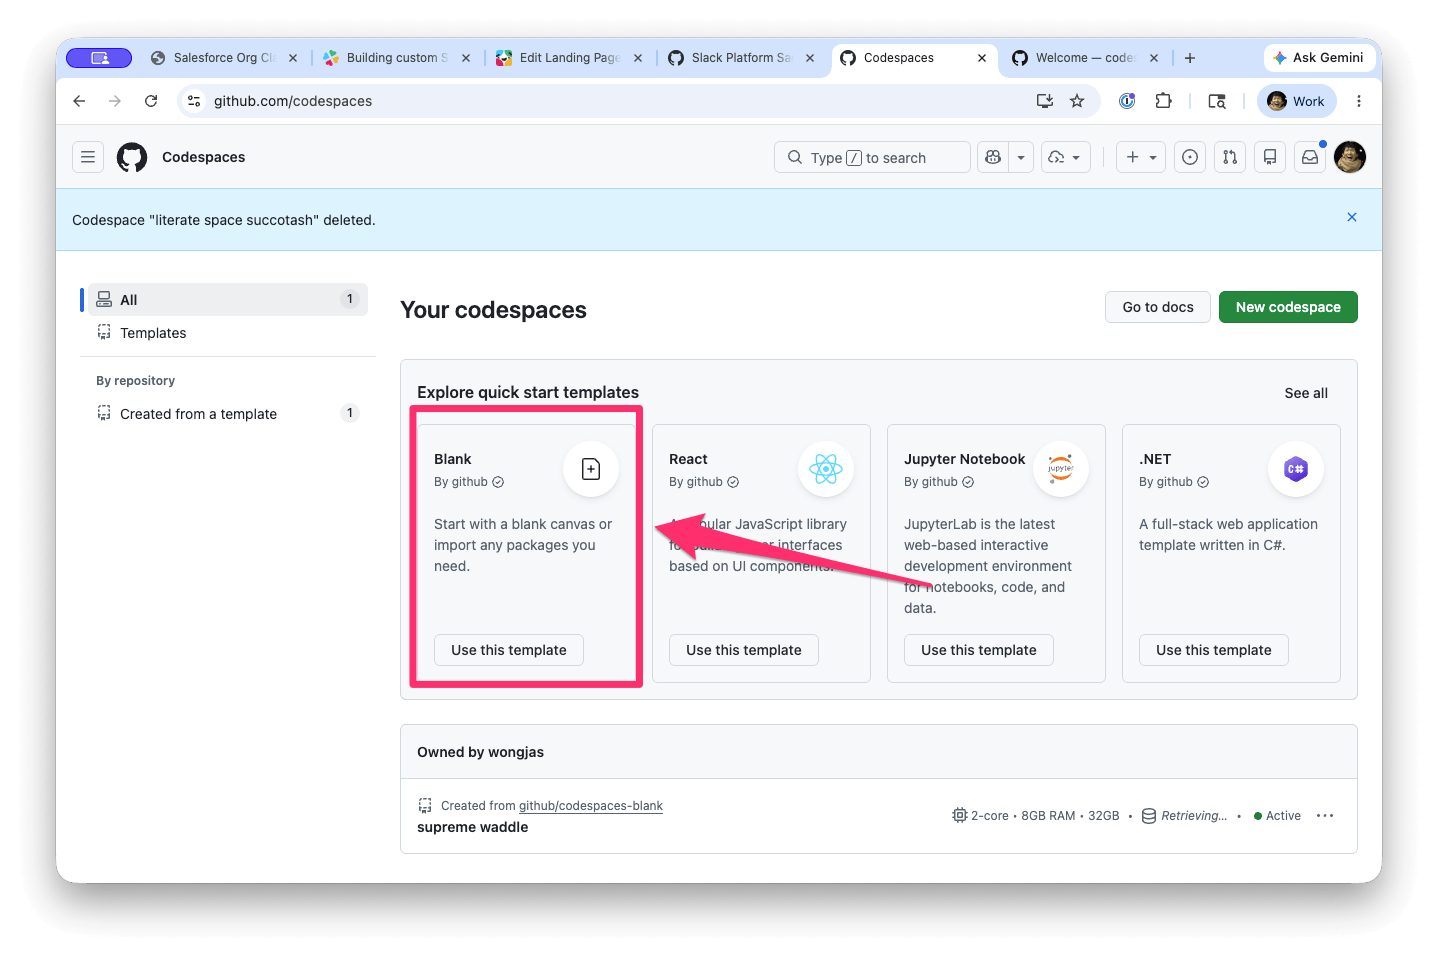Viewport: 1438px width, 957px height.
Task: Open the notifications inbox icon
Action: point(1310,157)
